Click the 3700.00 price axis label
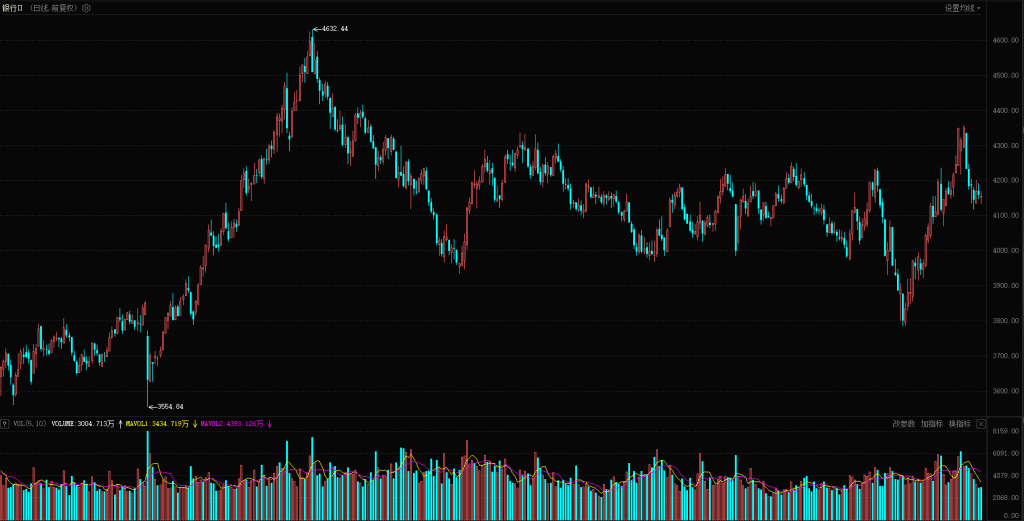Viewport: 1024px width, 521px height. tap(1006, 356)
